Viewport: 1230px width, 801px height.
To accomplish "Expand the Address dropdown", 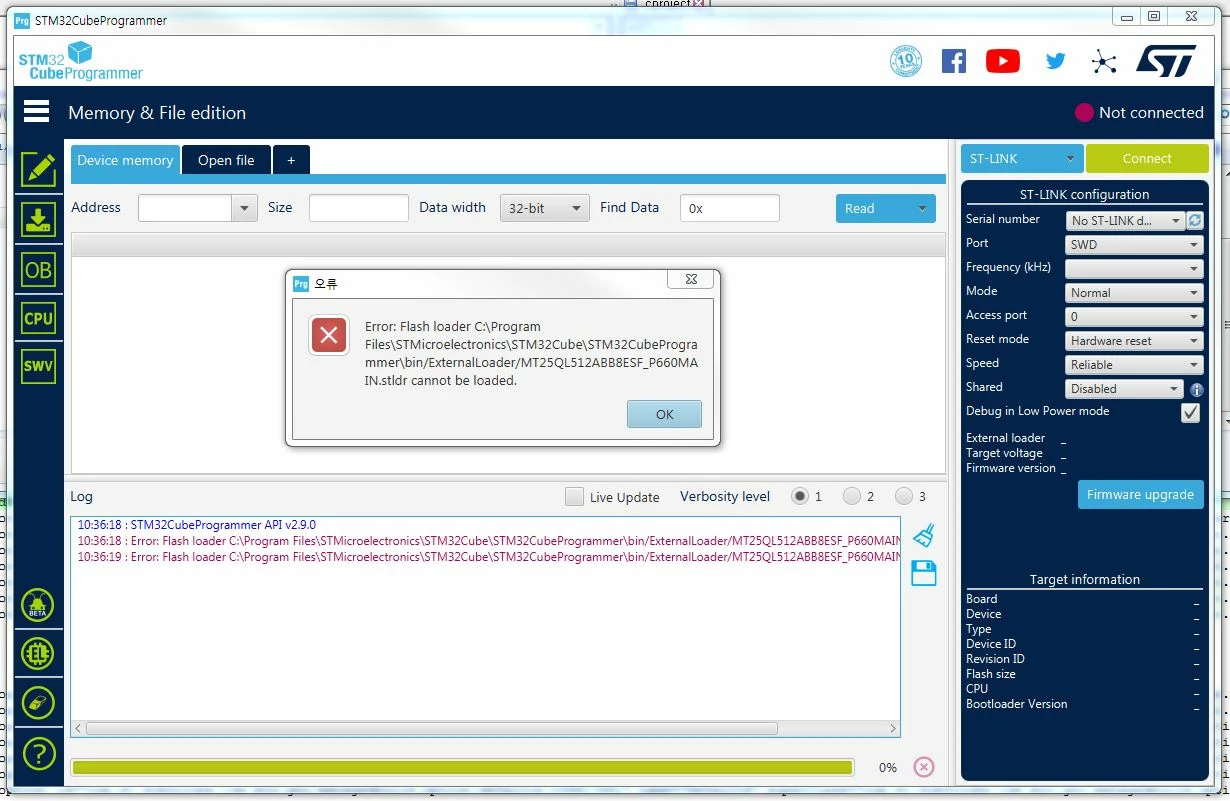I will pos(245,208).
